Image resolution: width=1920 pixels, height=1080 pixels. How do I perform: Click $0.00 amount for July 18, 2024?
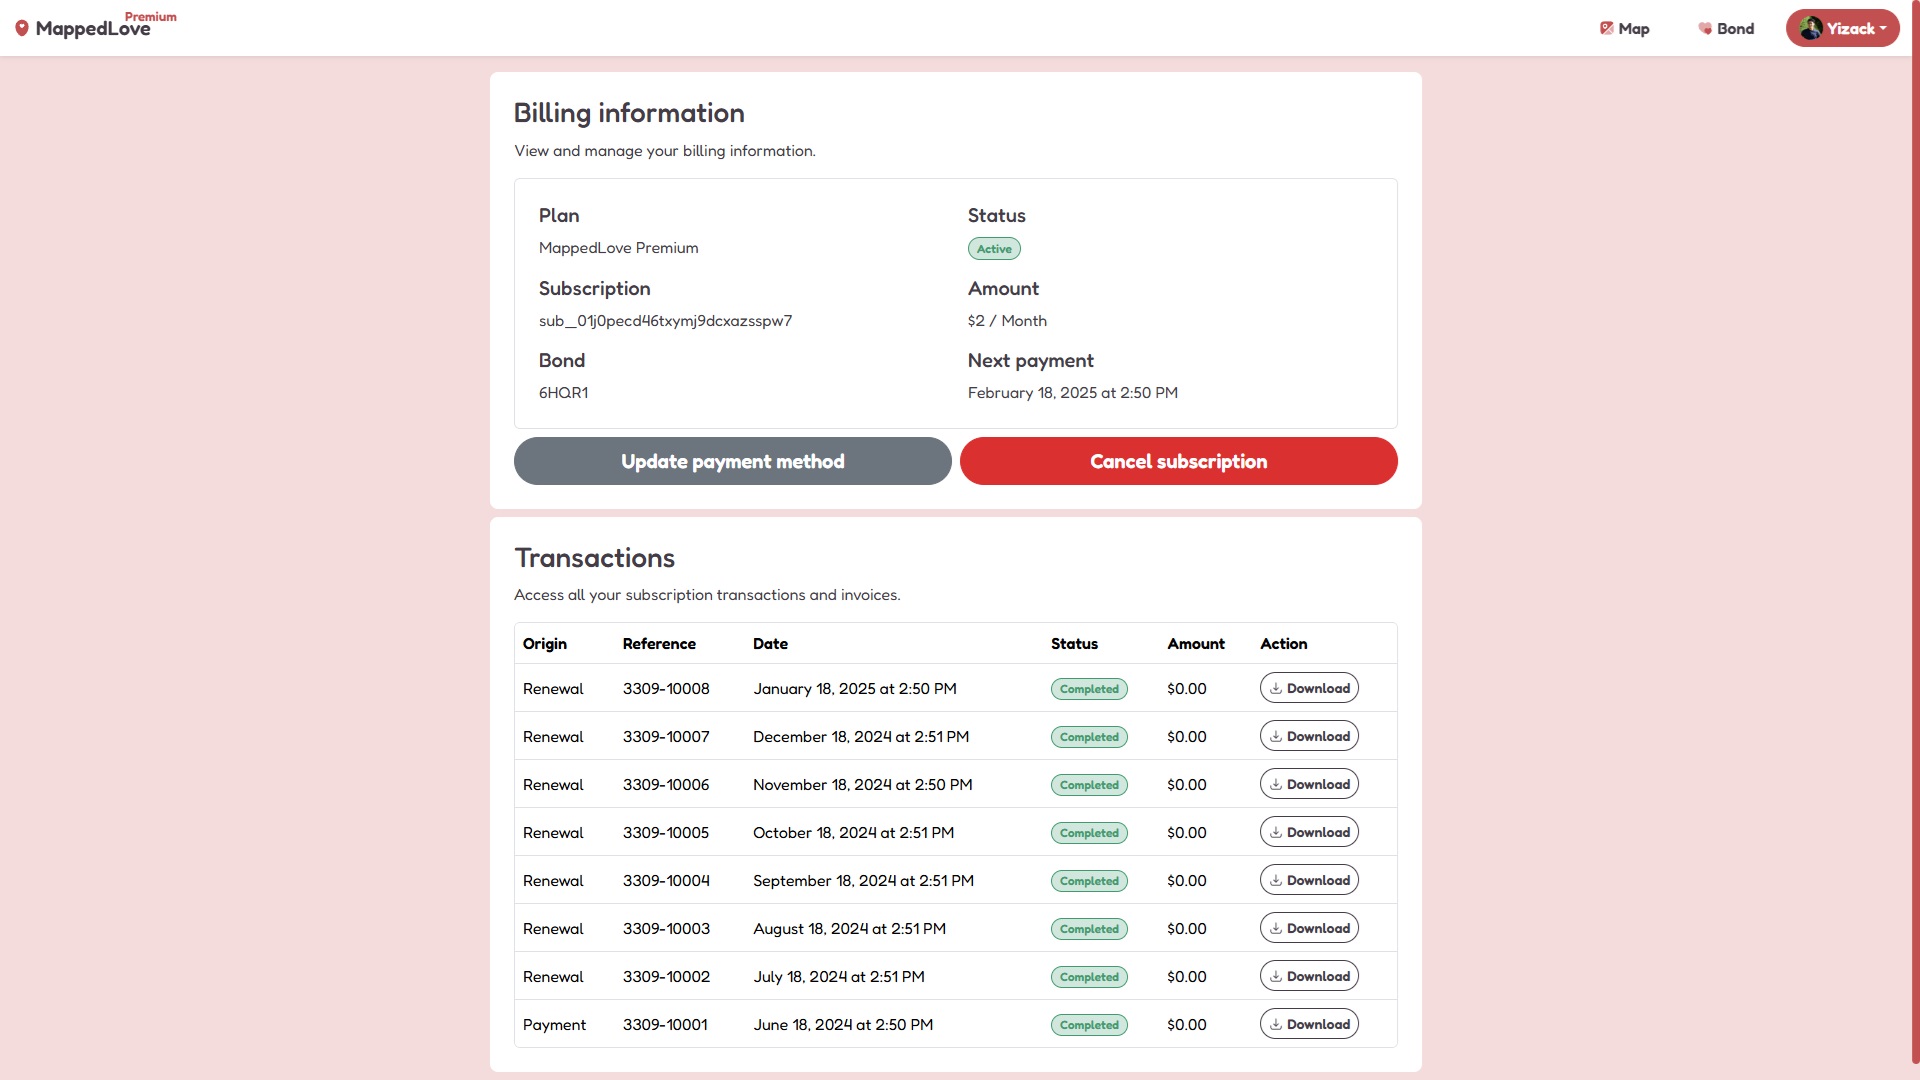point(1187,977)
